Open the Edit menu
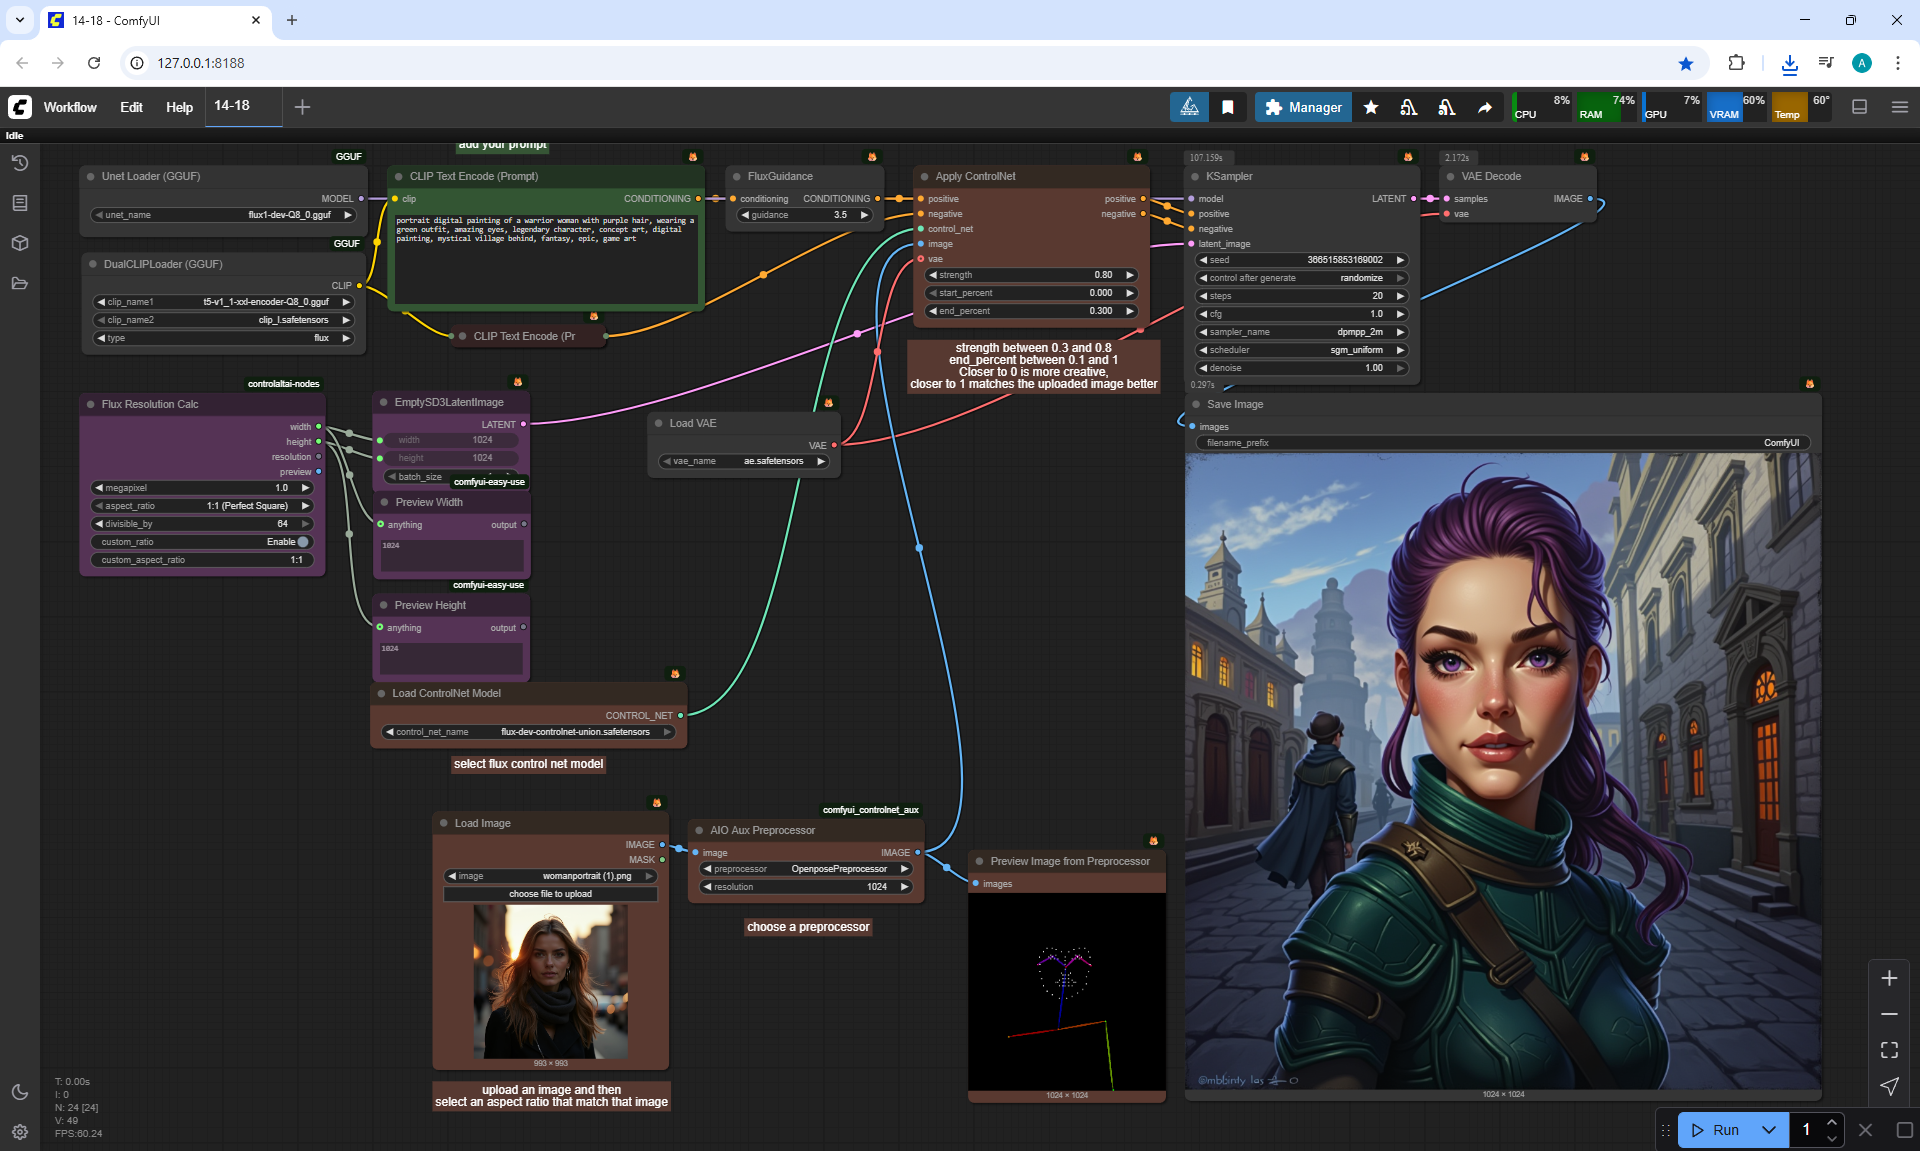This screenshot has width=1920, height=1151. click(131, 107)
